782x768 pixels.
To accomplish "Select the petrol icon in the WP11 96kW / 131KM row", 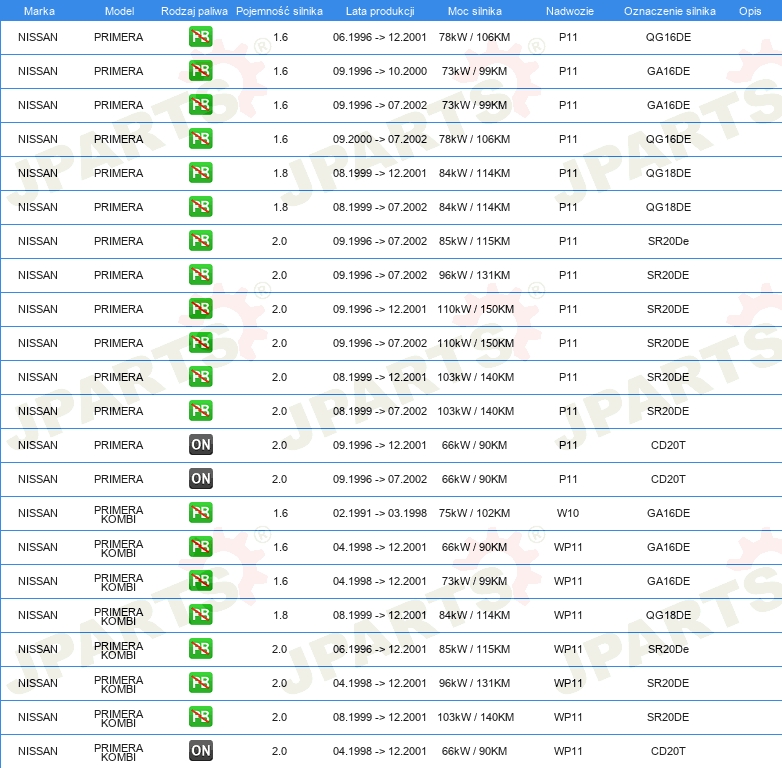I will pyautogui.click(x=200, y=683).
